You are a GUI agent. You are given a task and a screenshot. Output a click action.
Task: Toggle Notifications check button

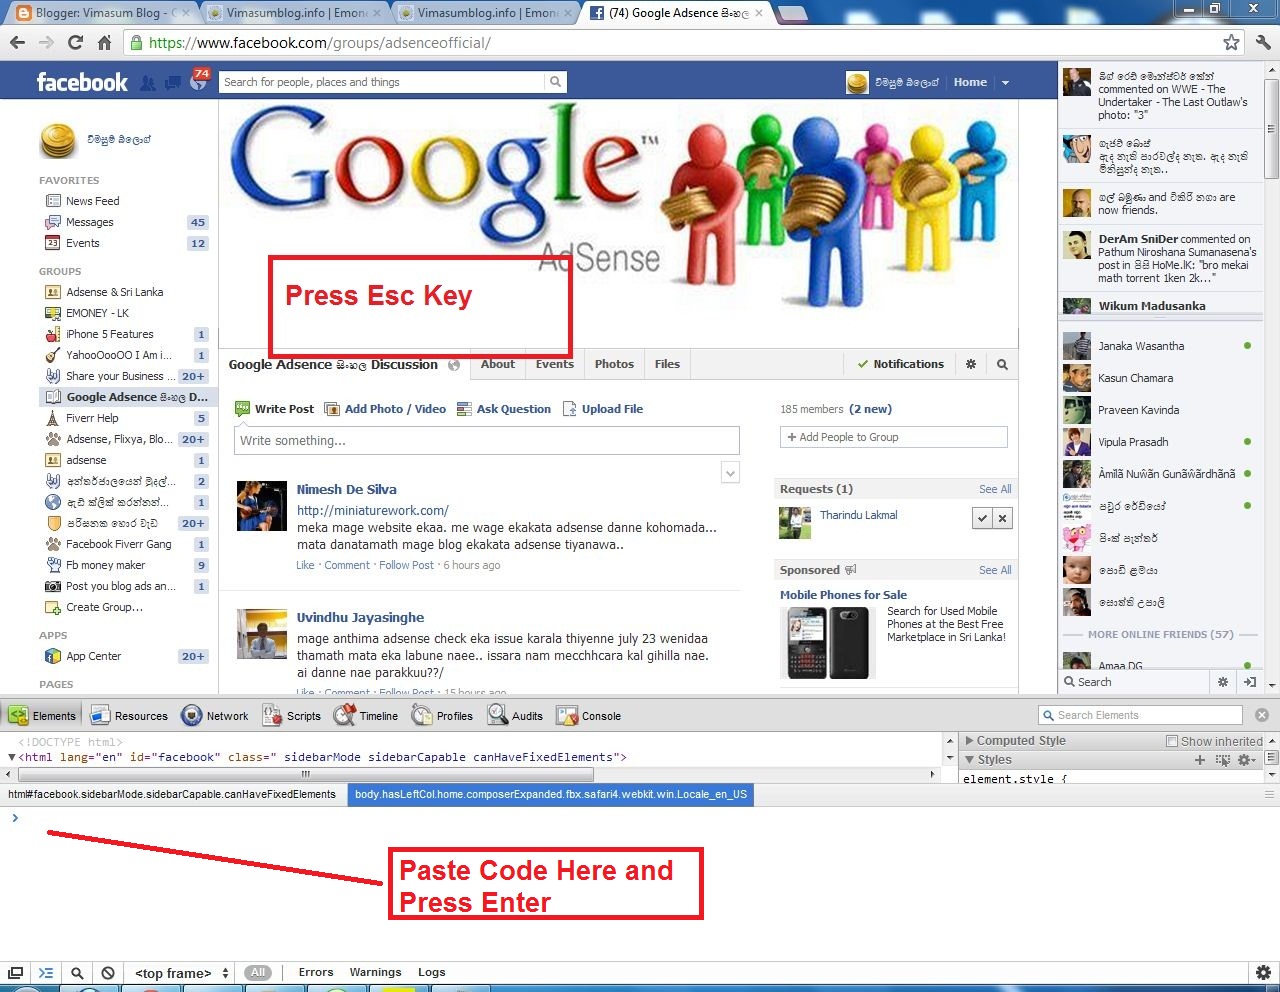901,364
